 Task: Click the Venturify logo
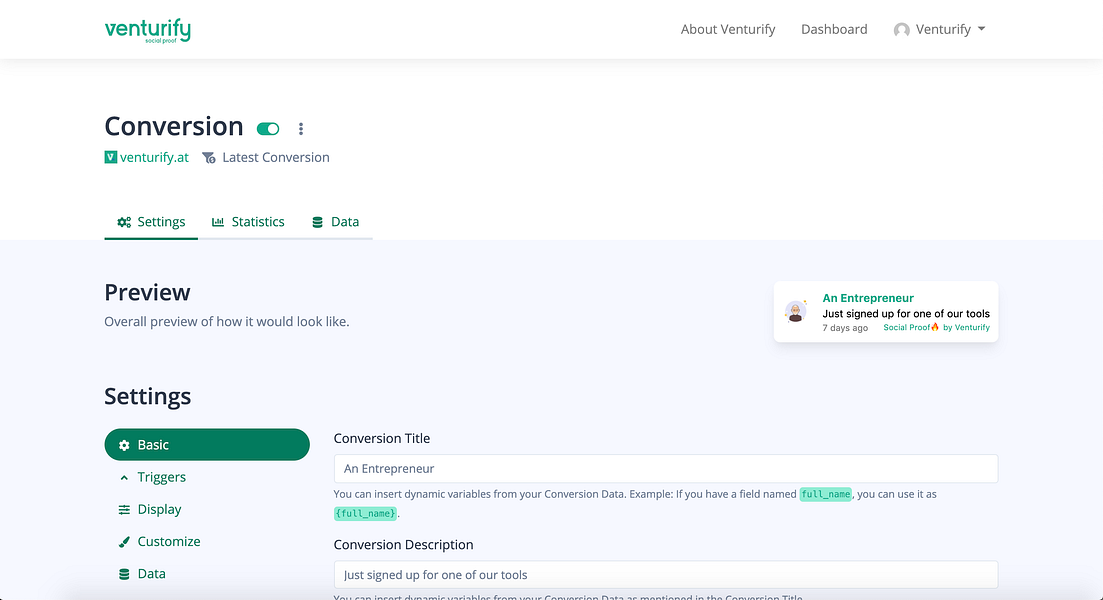coord(148,30)
